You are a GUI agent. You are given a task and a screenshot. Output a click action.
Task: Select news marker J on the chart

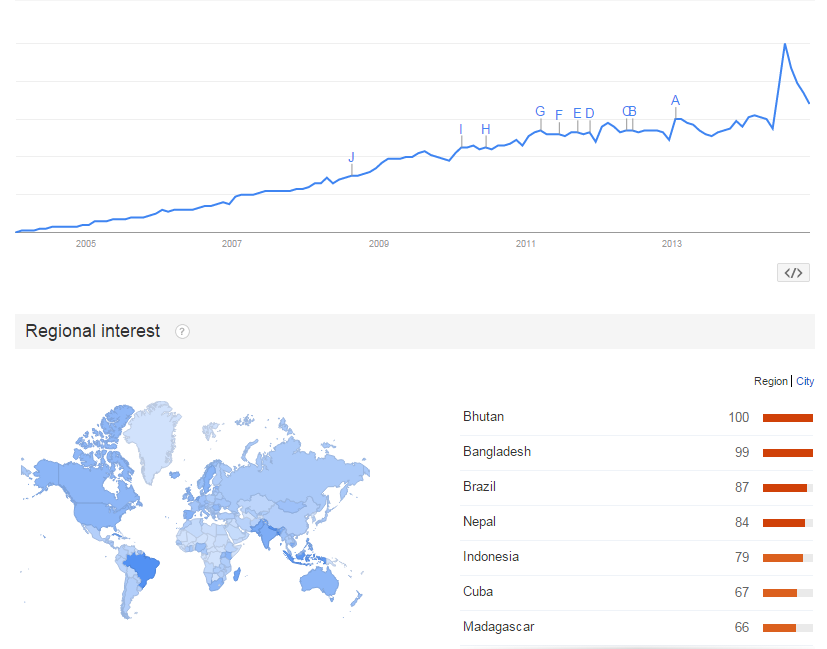click(351, 157)
